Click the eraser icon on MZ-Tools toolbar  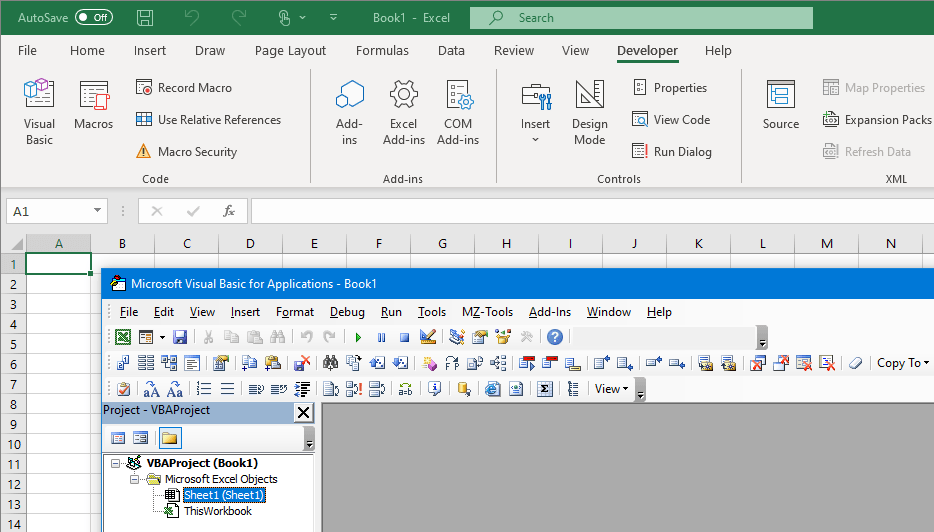pos(855,363)
